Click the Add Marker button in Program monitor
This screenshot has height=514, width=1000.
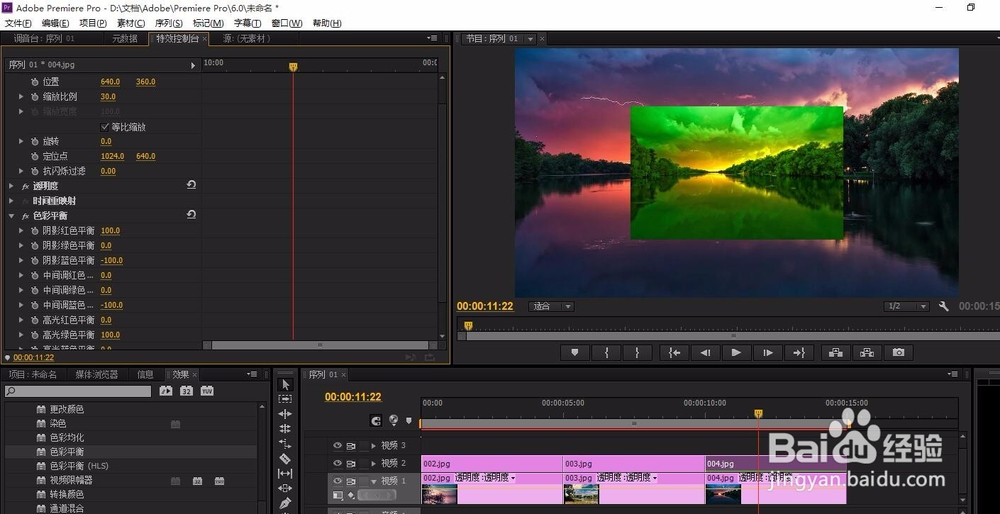(x=575, y=353)
